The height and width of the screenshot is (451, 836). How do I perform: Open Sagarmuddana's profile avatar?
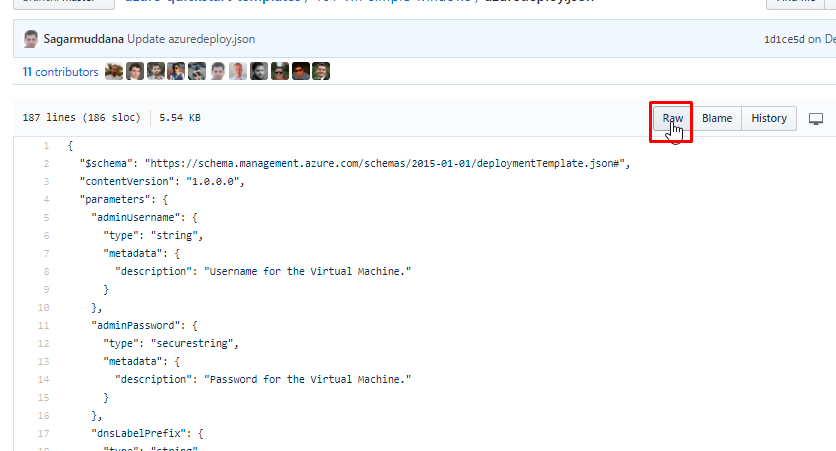31,39
